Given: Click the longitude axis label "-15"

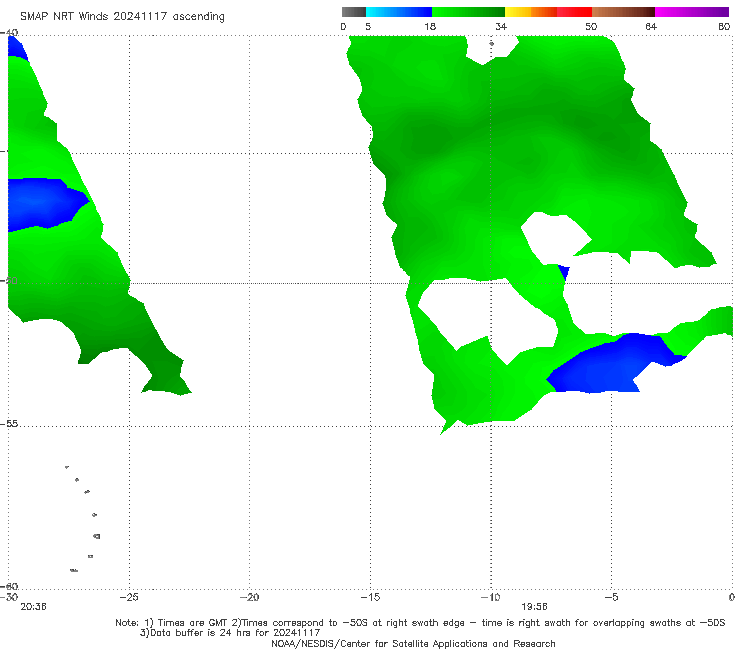Looking at the screenshot, I should tap(370, 597).
